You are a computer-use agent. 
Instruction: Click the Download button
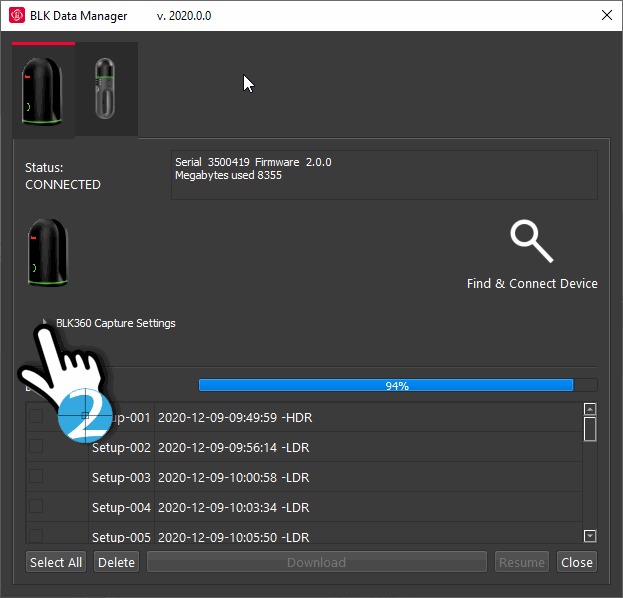click(x=317, y=562)
